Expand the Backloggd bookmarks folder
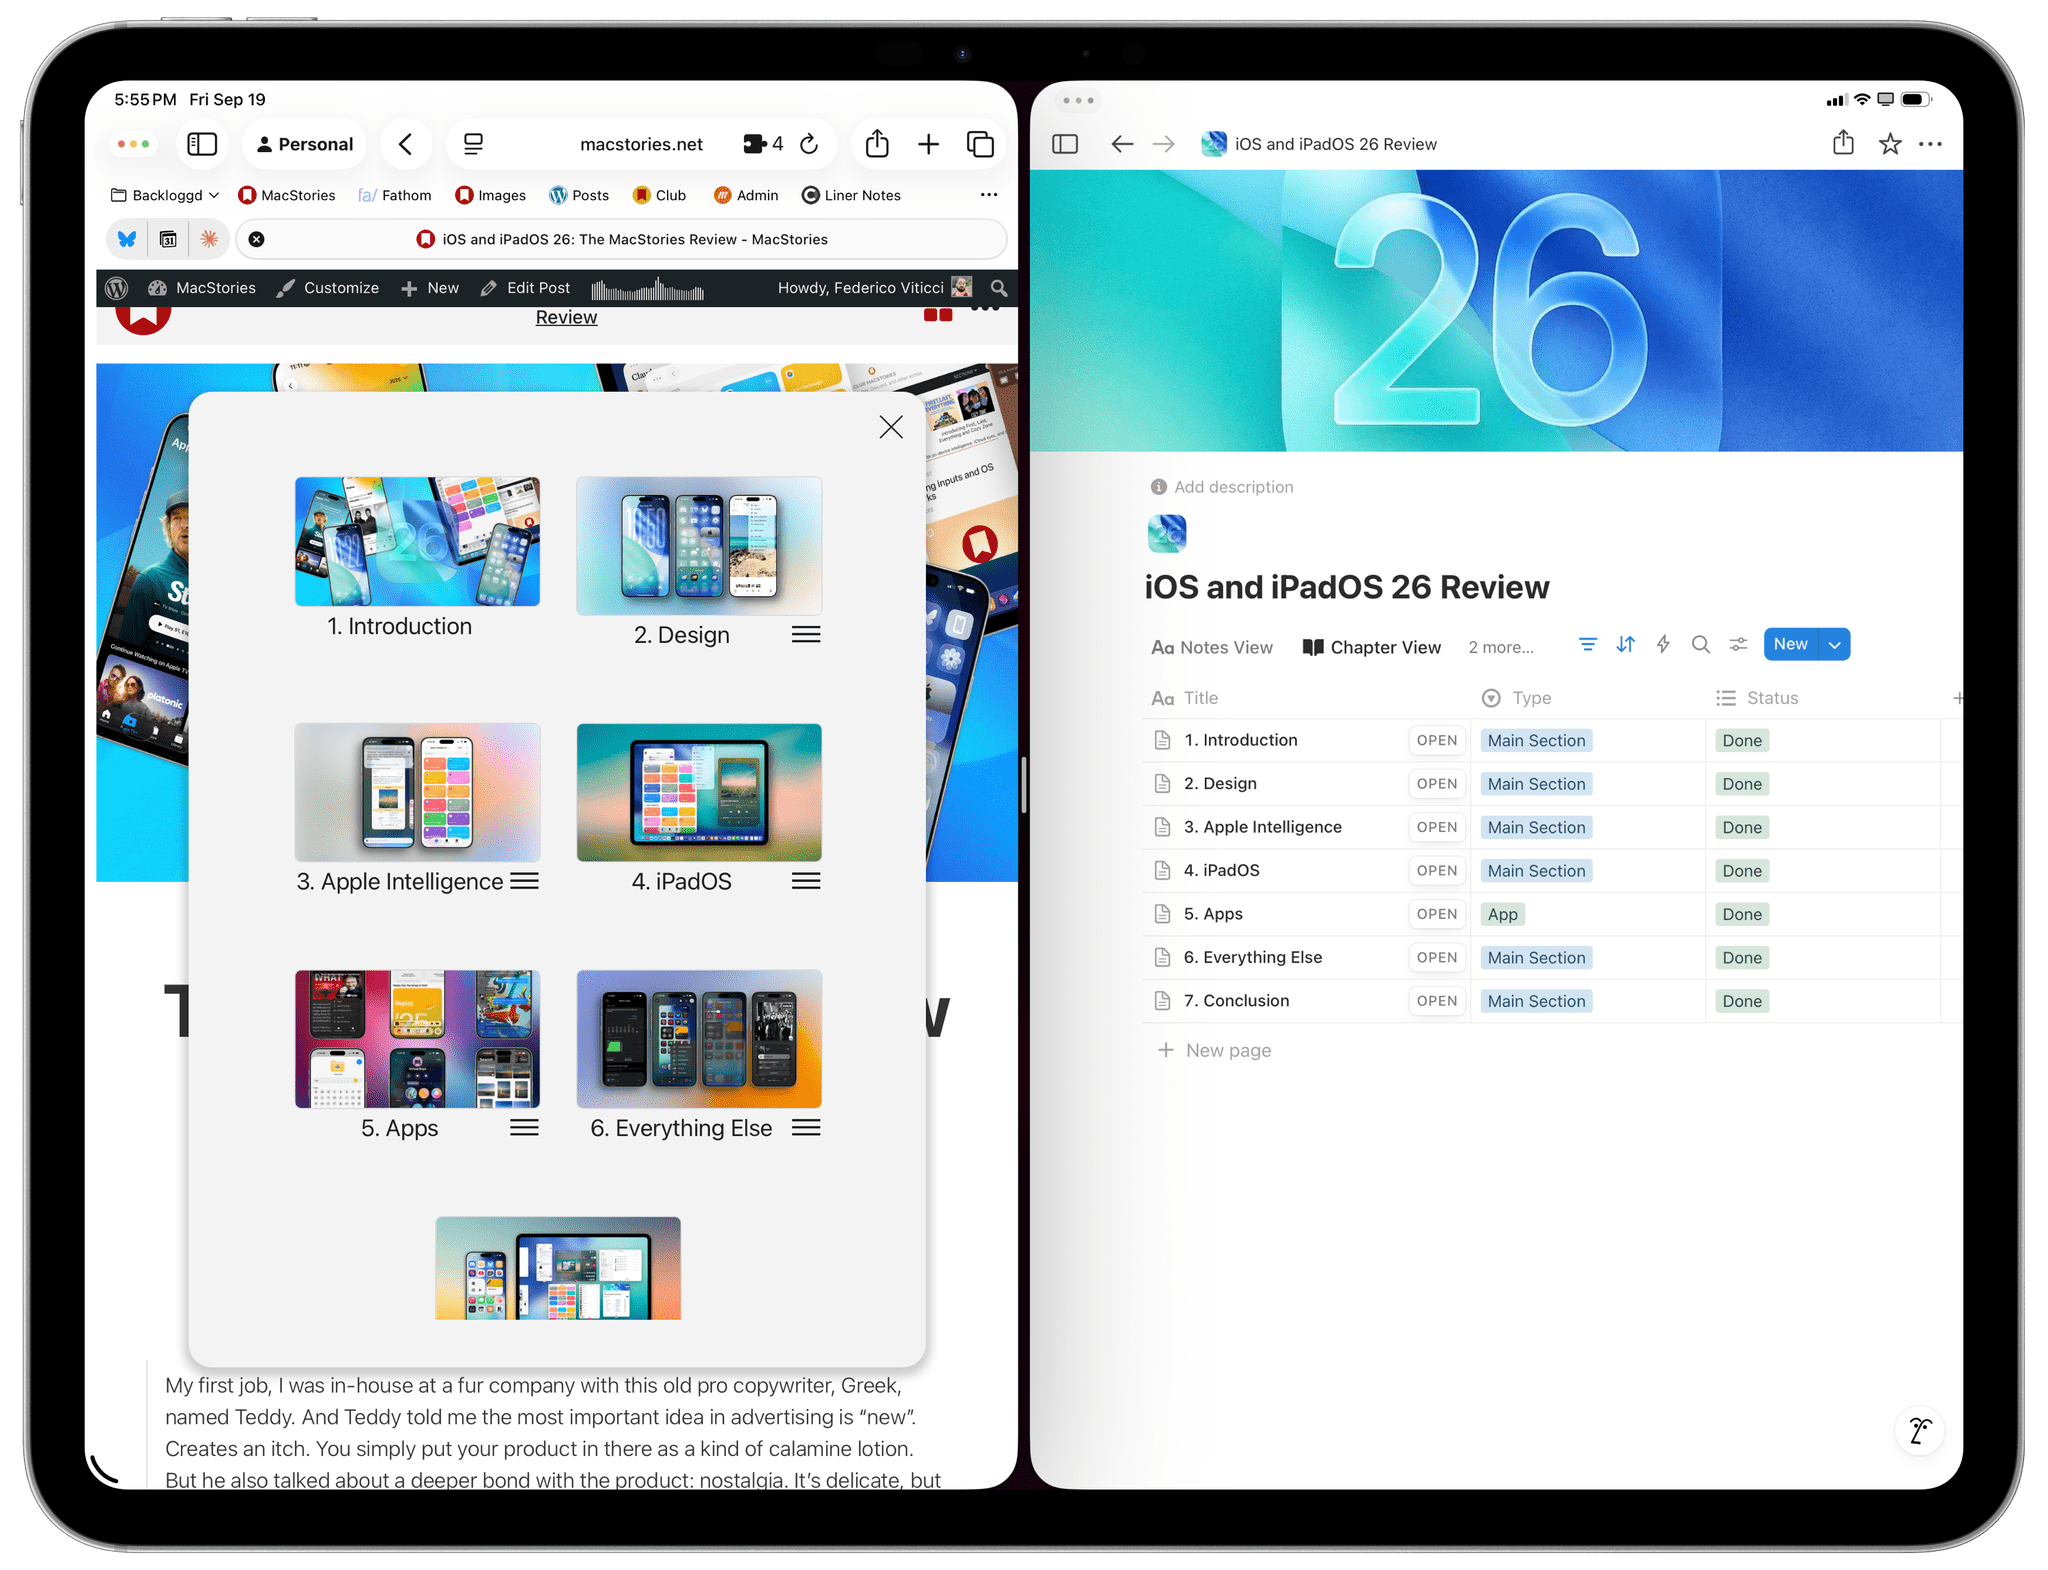The width and height of the screenshot is (2048, 1570). [165, 195]
